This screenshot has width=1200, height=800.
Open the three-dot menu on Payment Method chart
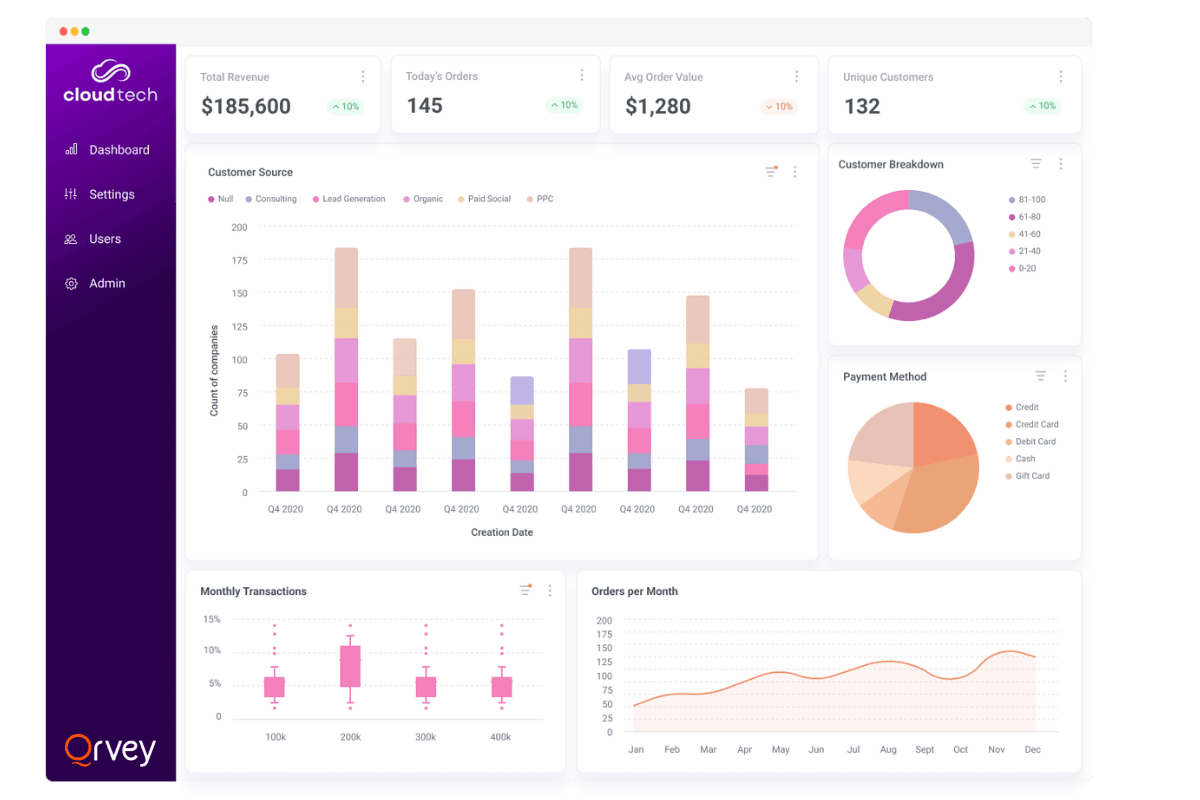[1063, 376]
